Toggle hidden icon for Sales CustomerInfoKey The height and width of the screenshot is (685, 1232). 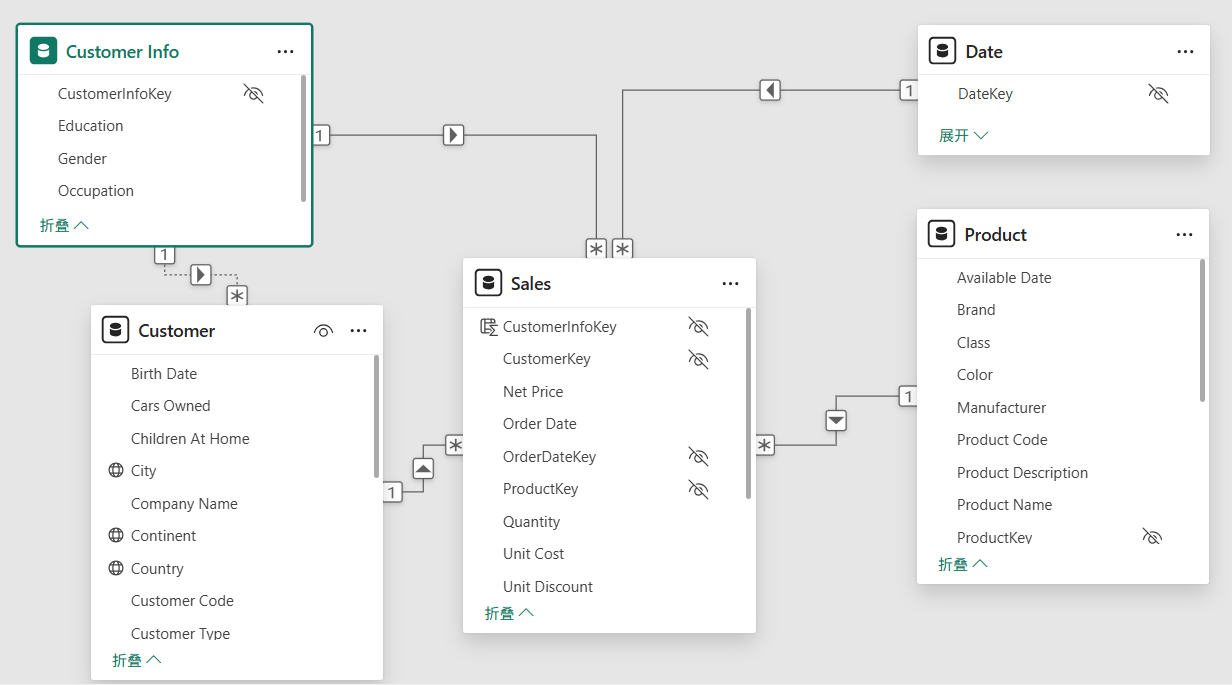click(698, 326)
